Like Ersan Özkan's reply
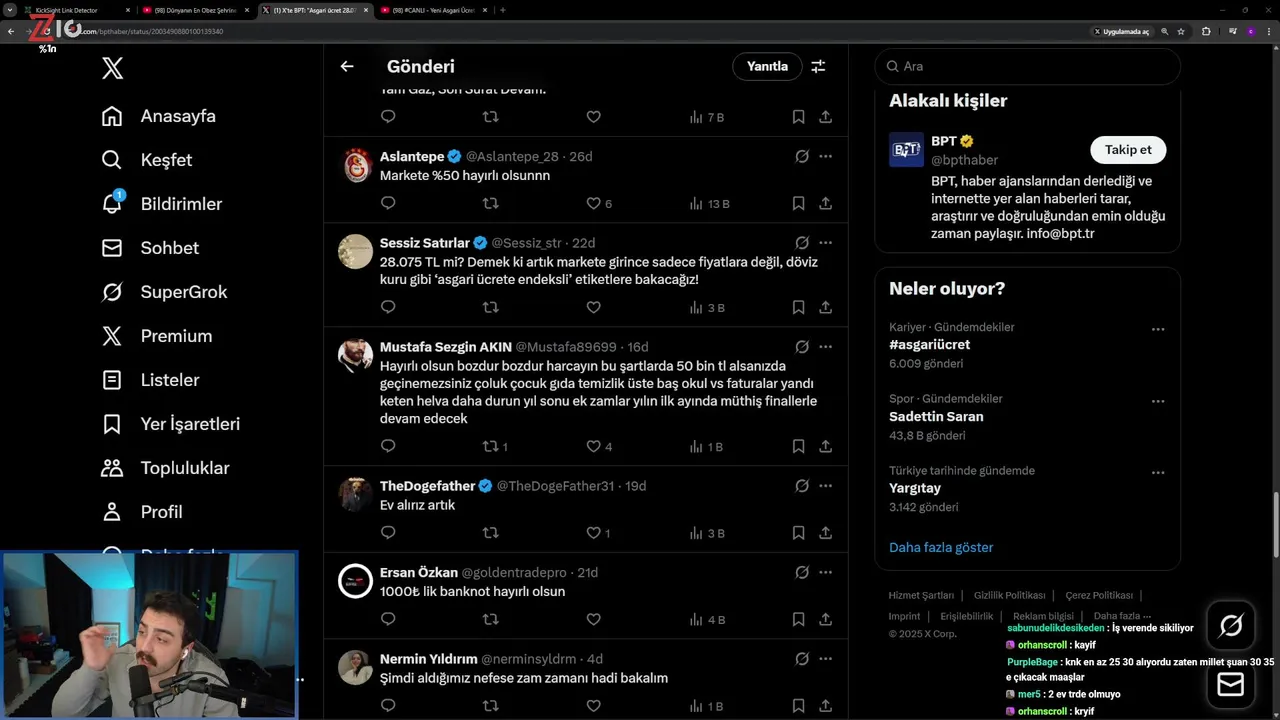This screenshot has width=1280, height=720. pyautogui.click(x=593, y=619)
